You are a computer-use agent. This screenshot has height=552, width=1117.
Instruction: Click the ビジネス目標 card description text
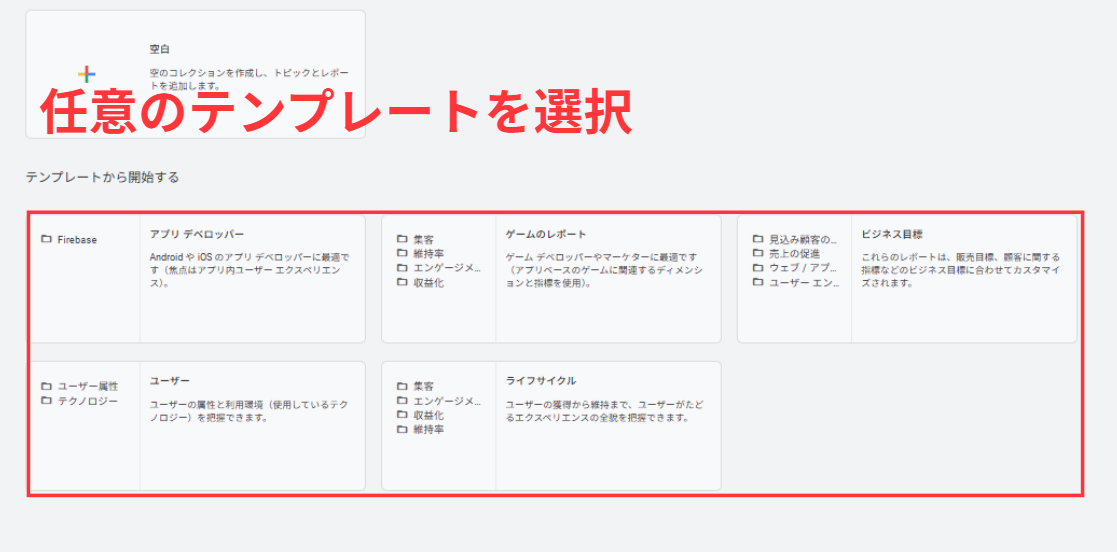pos(960,270)
